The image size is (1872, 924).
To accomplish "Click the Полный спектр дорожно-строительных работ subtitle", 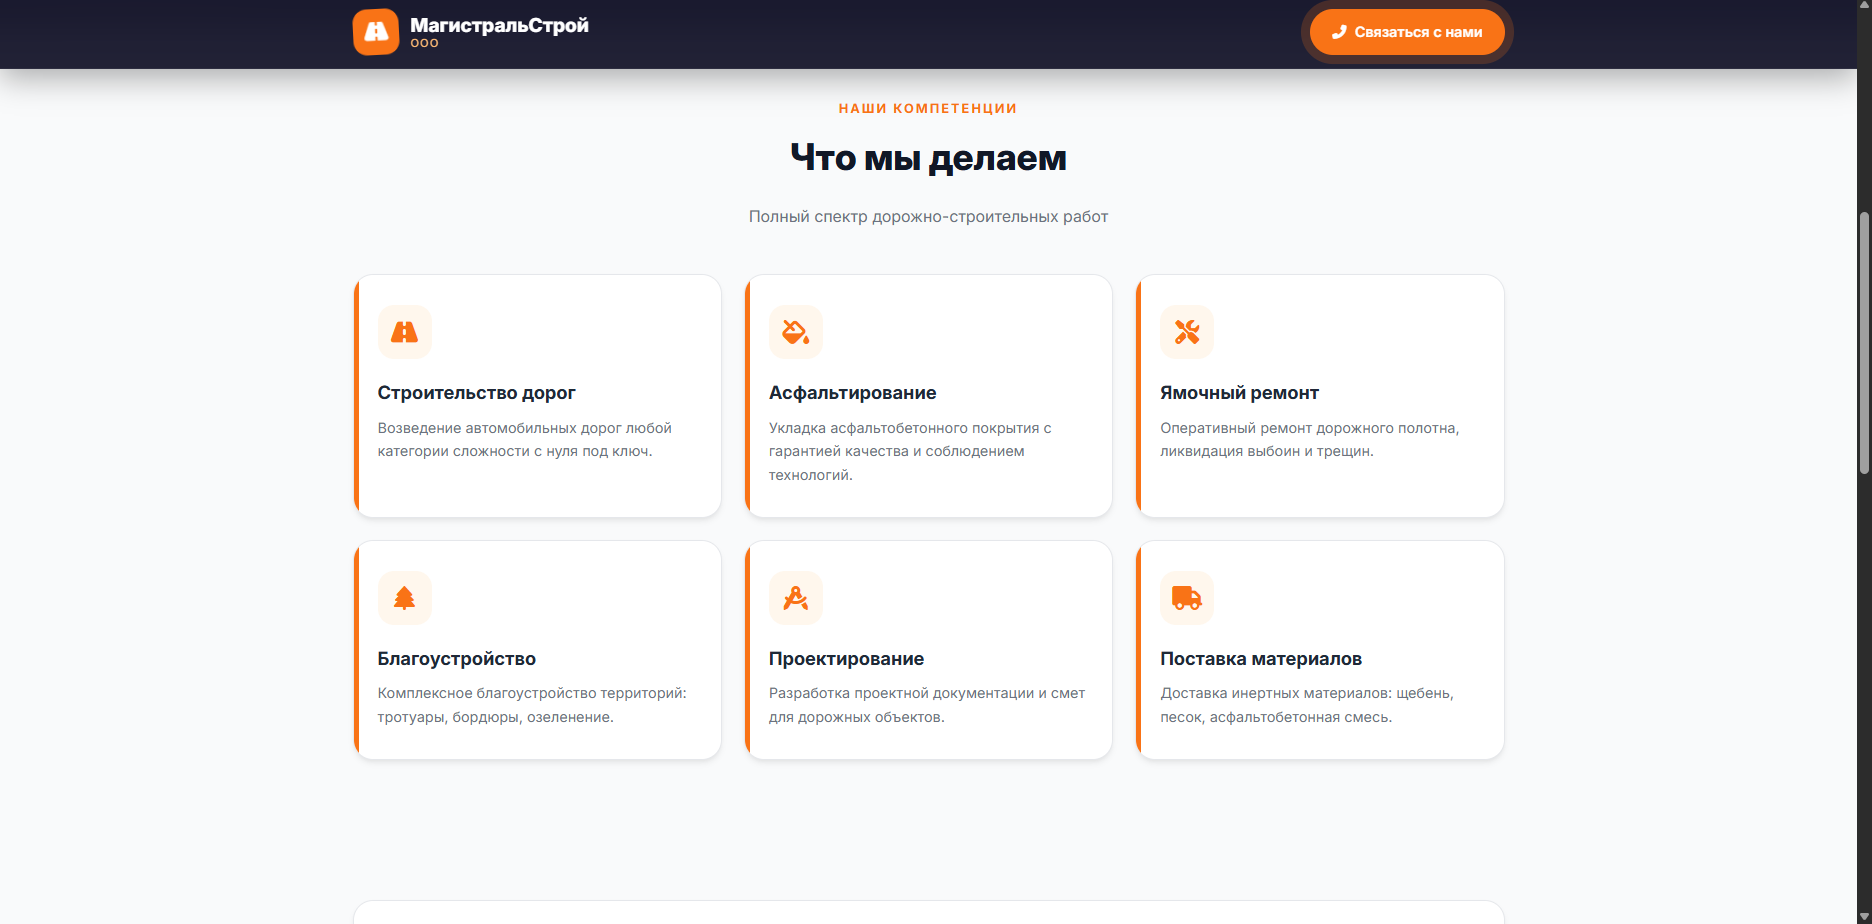I will 928,217.
